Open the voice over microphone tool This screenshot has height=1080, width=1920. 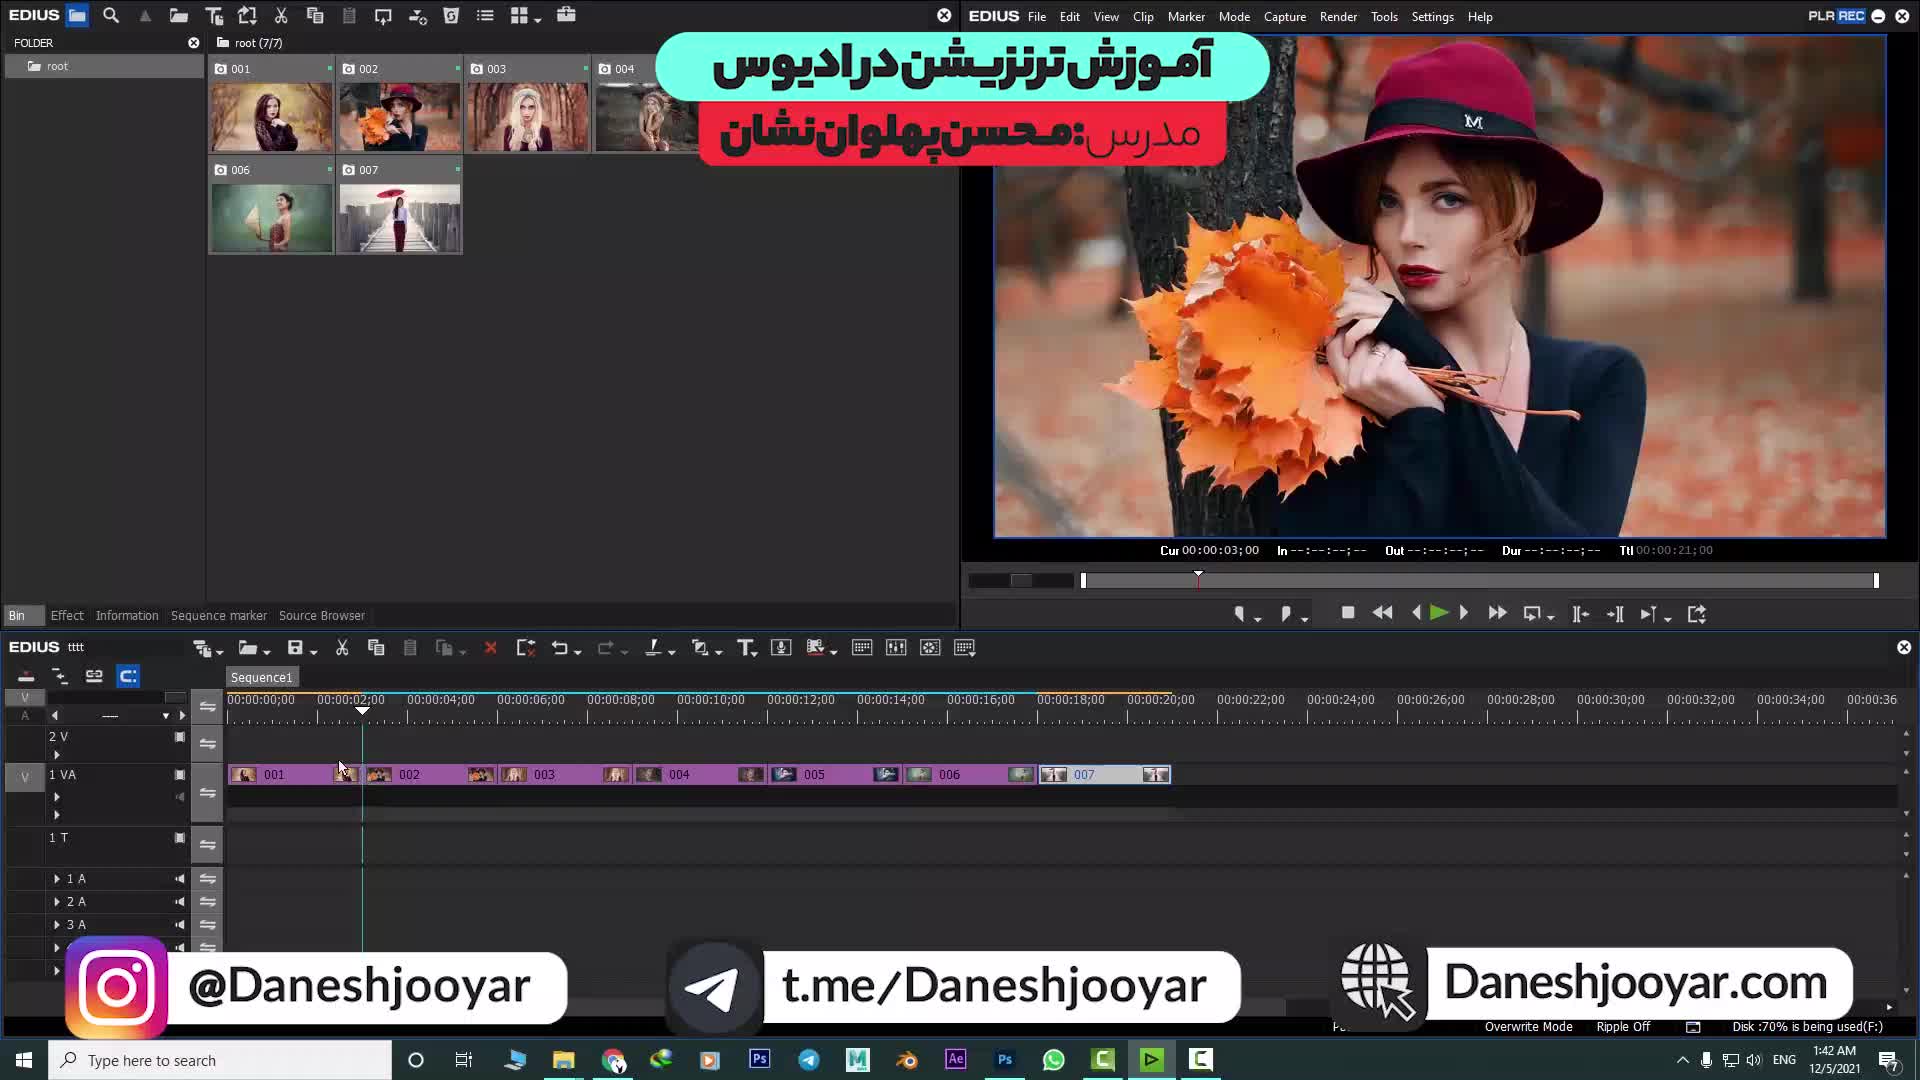pyautogui.click(x=781, y=648)
